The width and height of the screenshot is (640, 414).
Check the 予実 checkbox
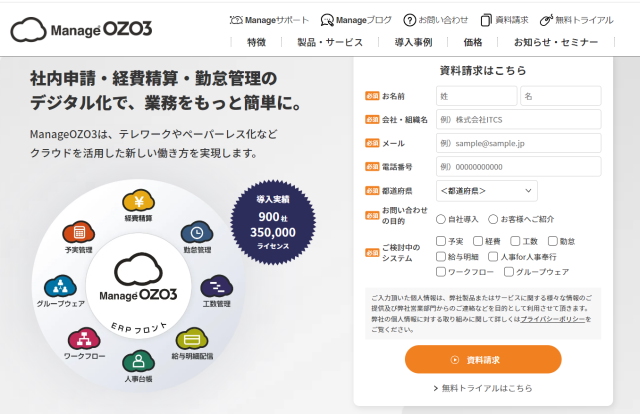441,241
